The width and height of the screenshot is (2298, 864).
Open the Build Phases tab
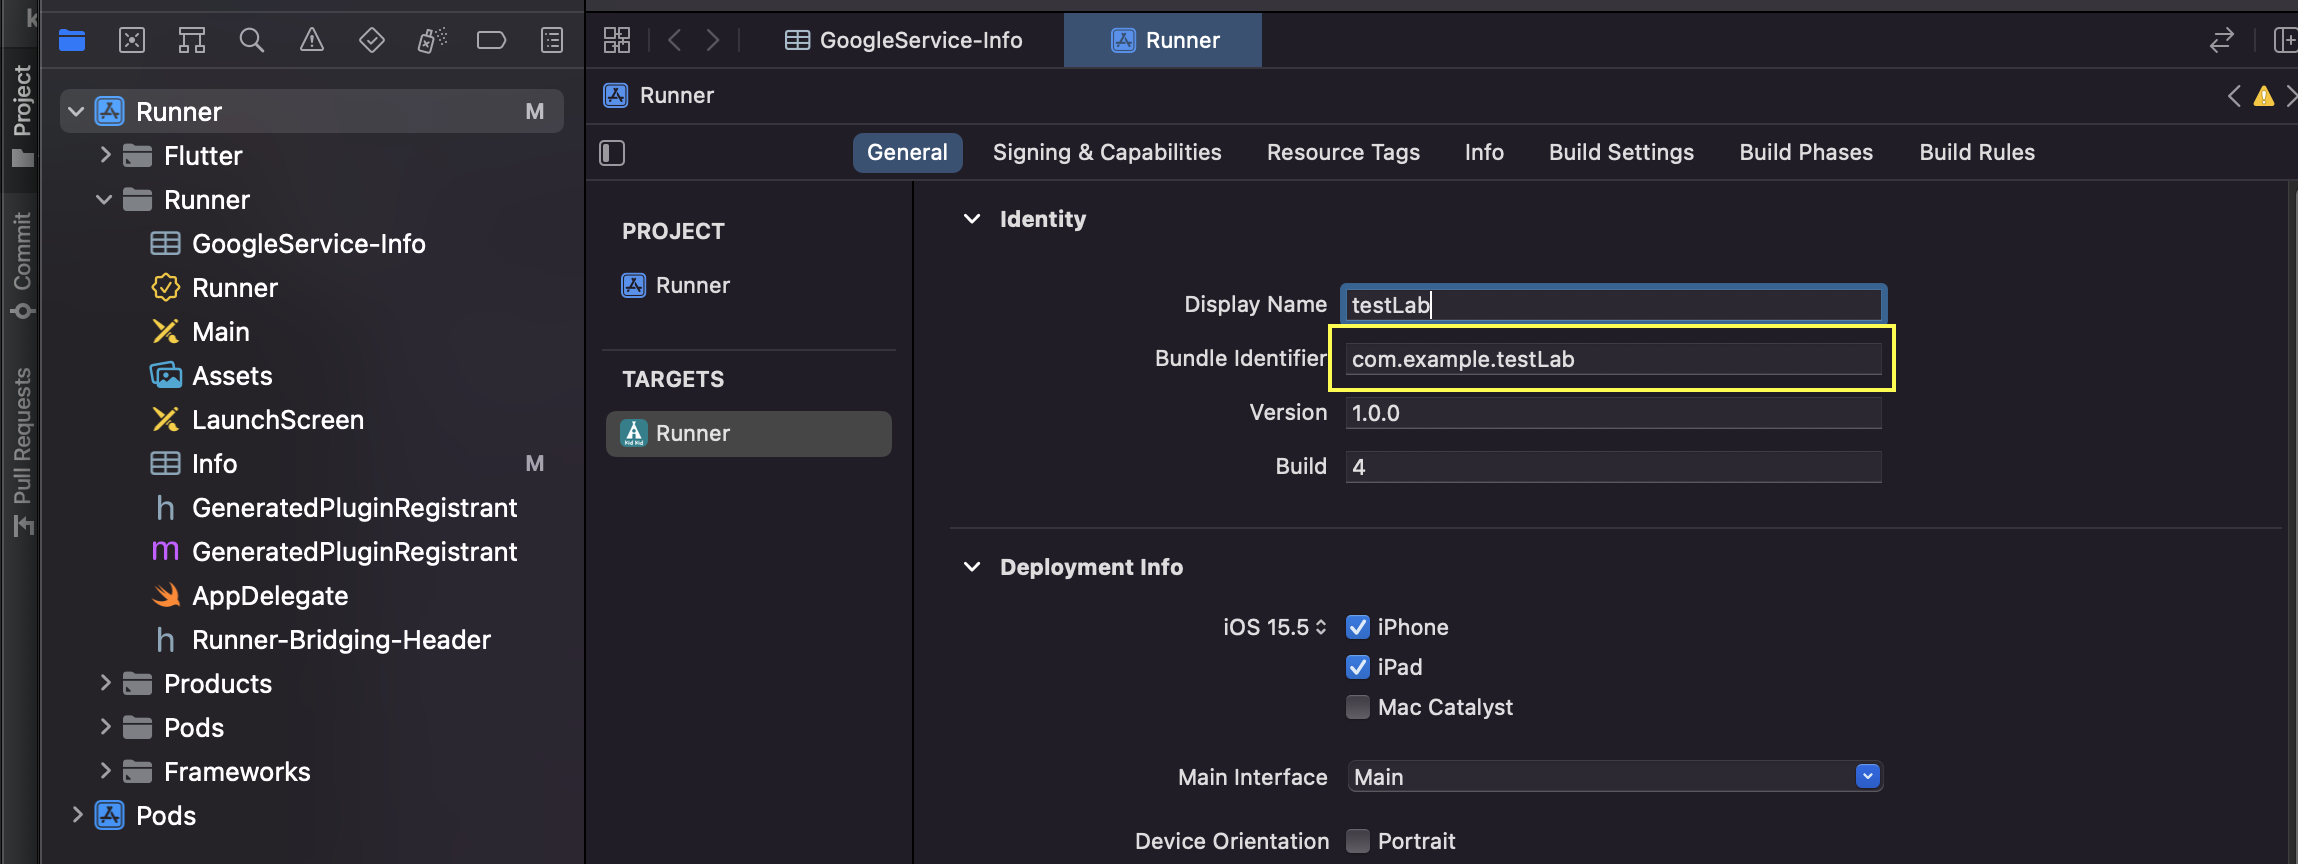[x=1806, y=153]
